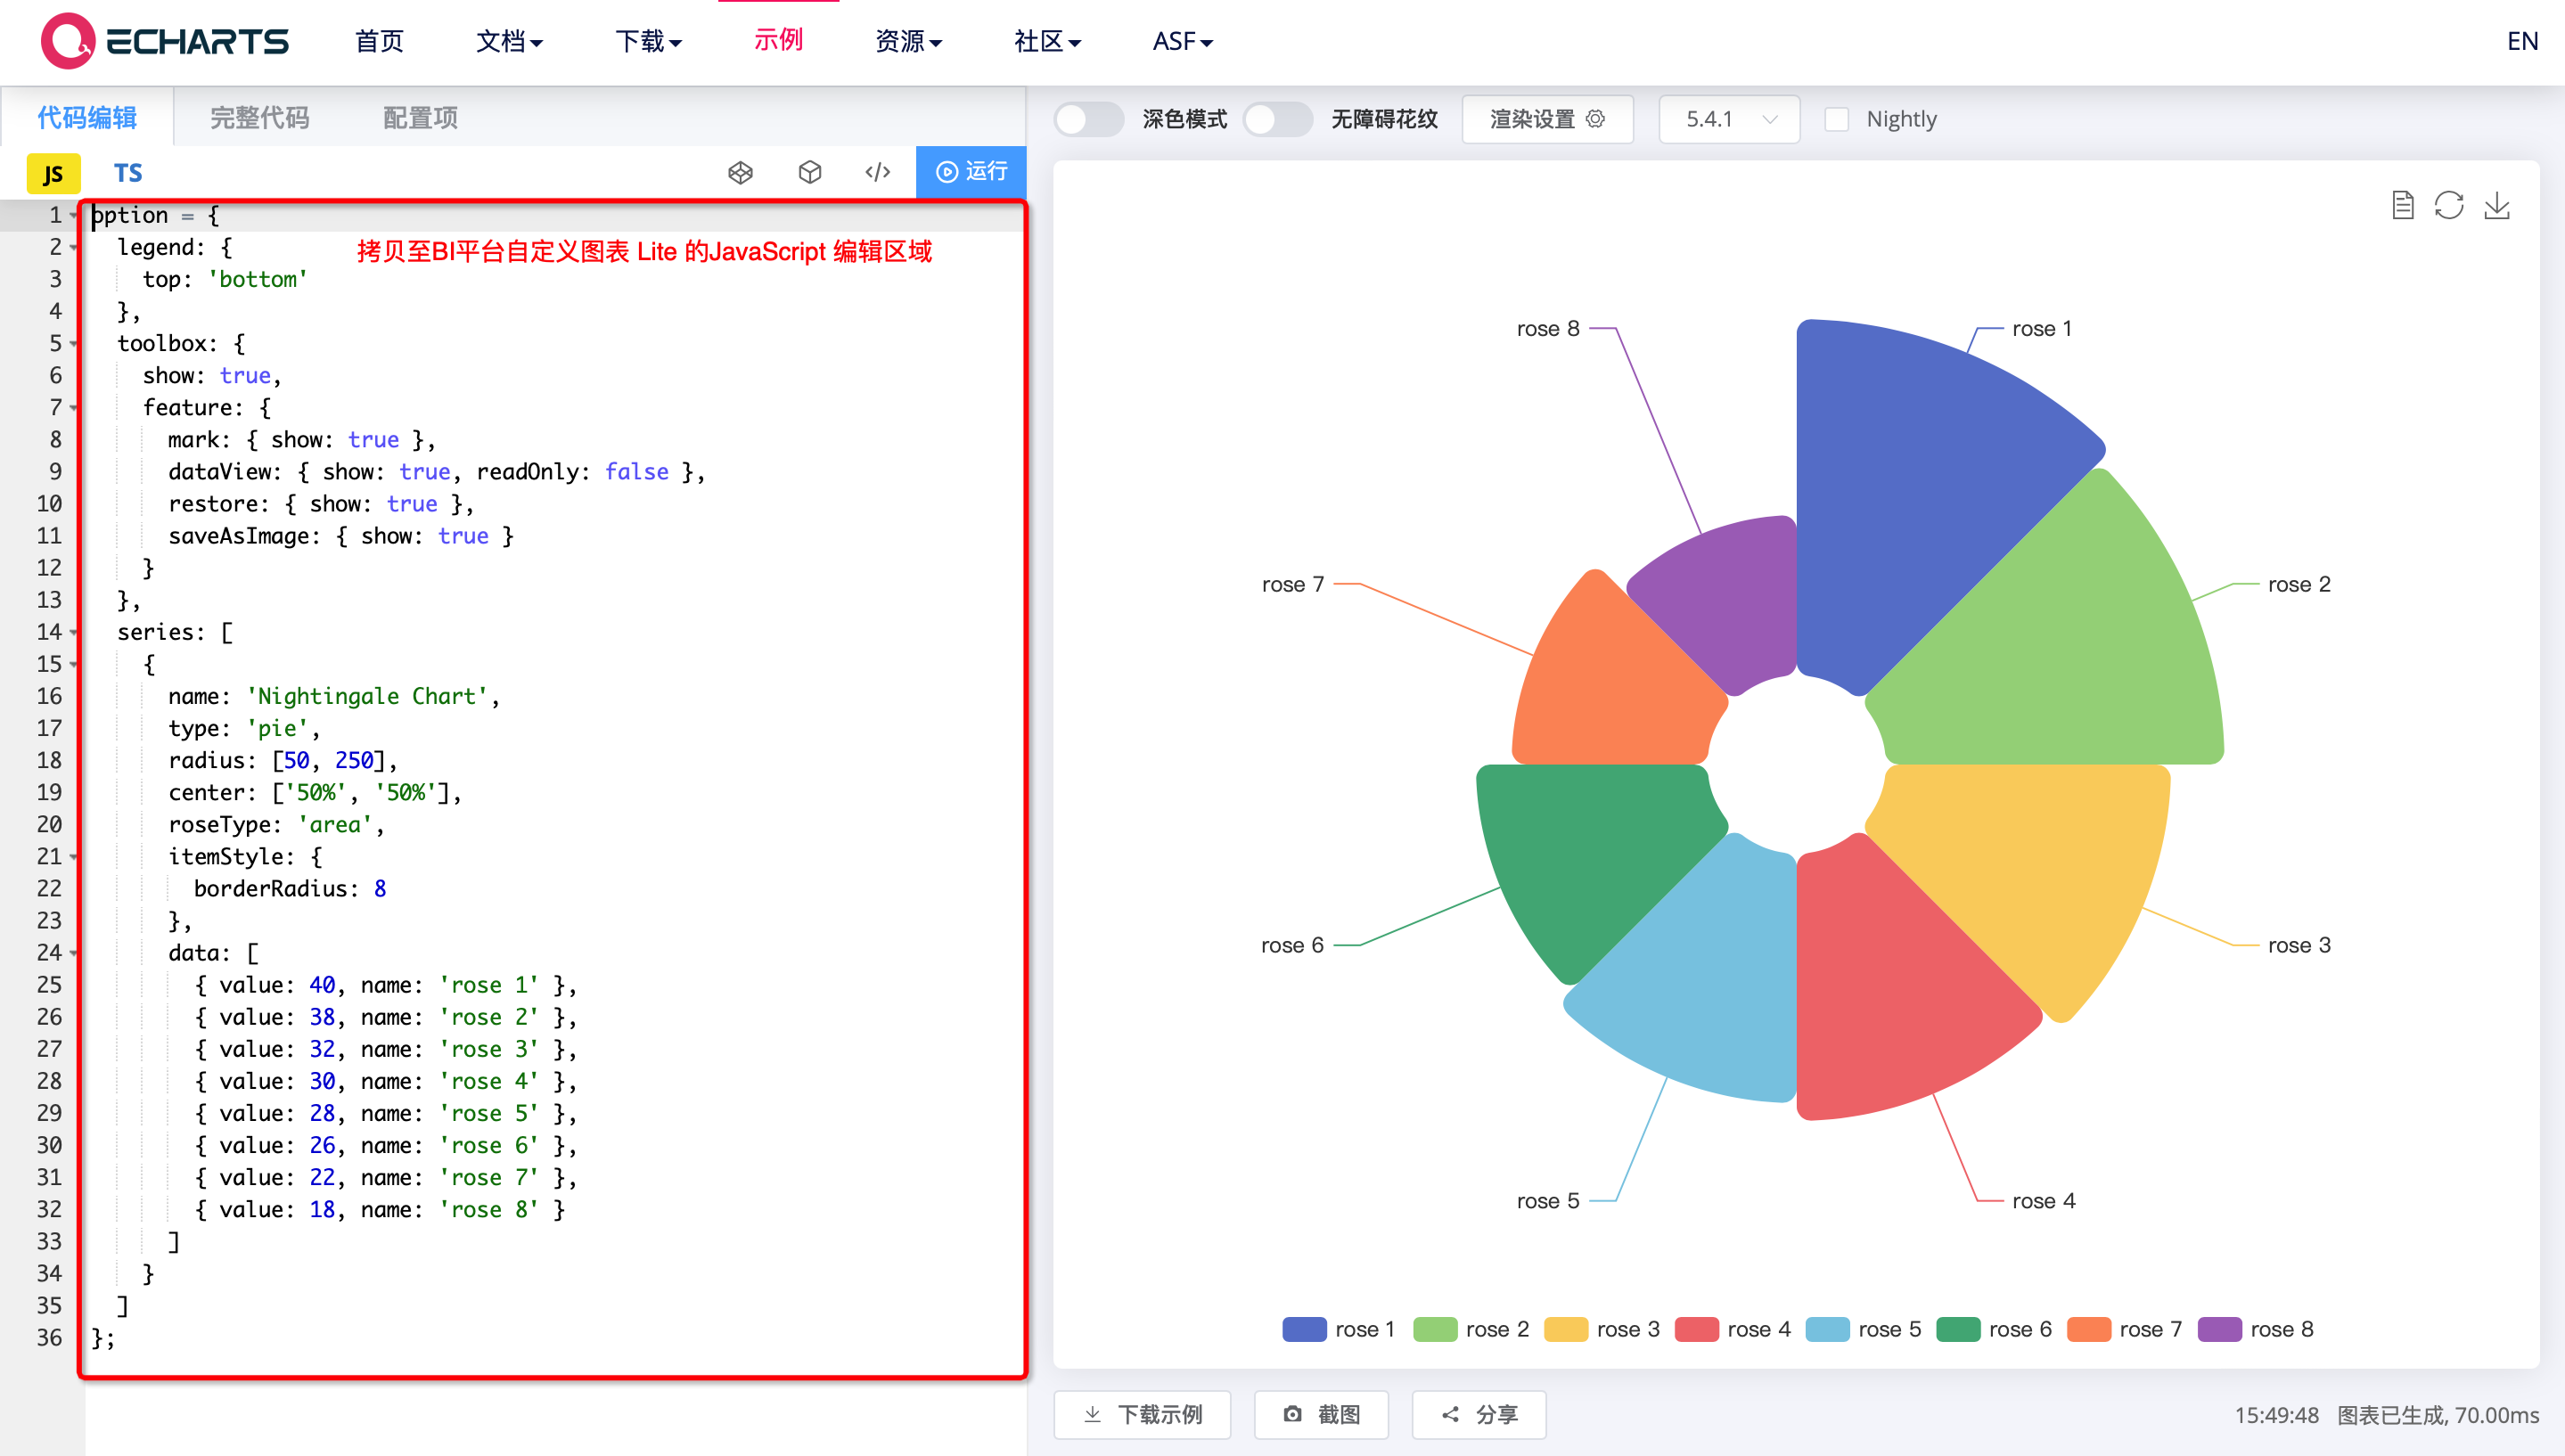Click the 分享 share button
Image resolution: width=2565 pixels, height=1456 pixels.
(1479, 1414)
